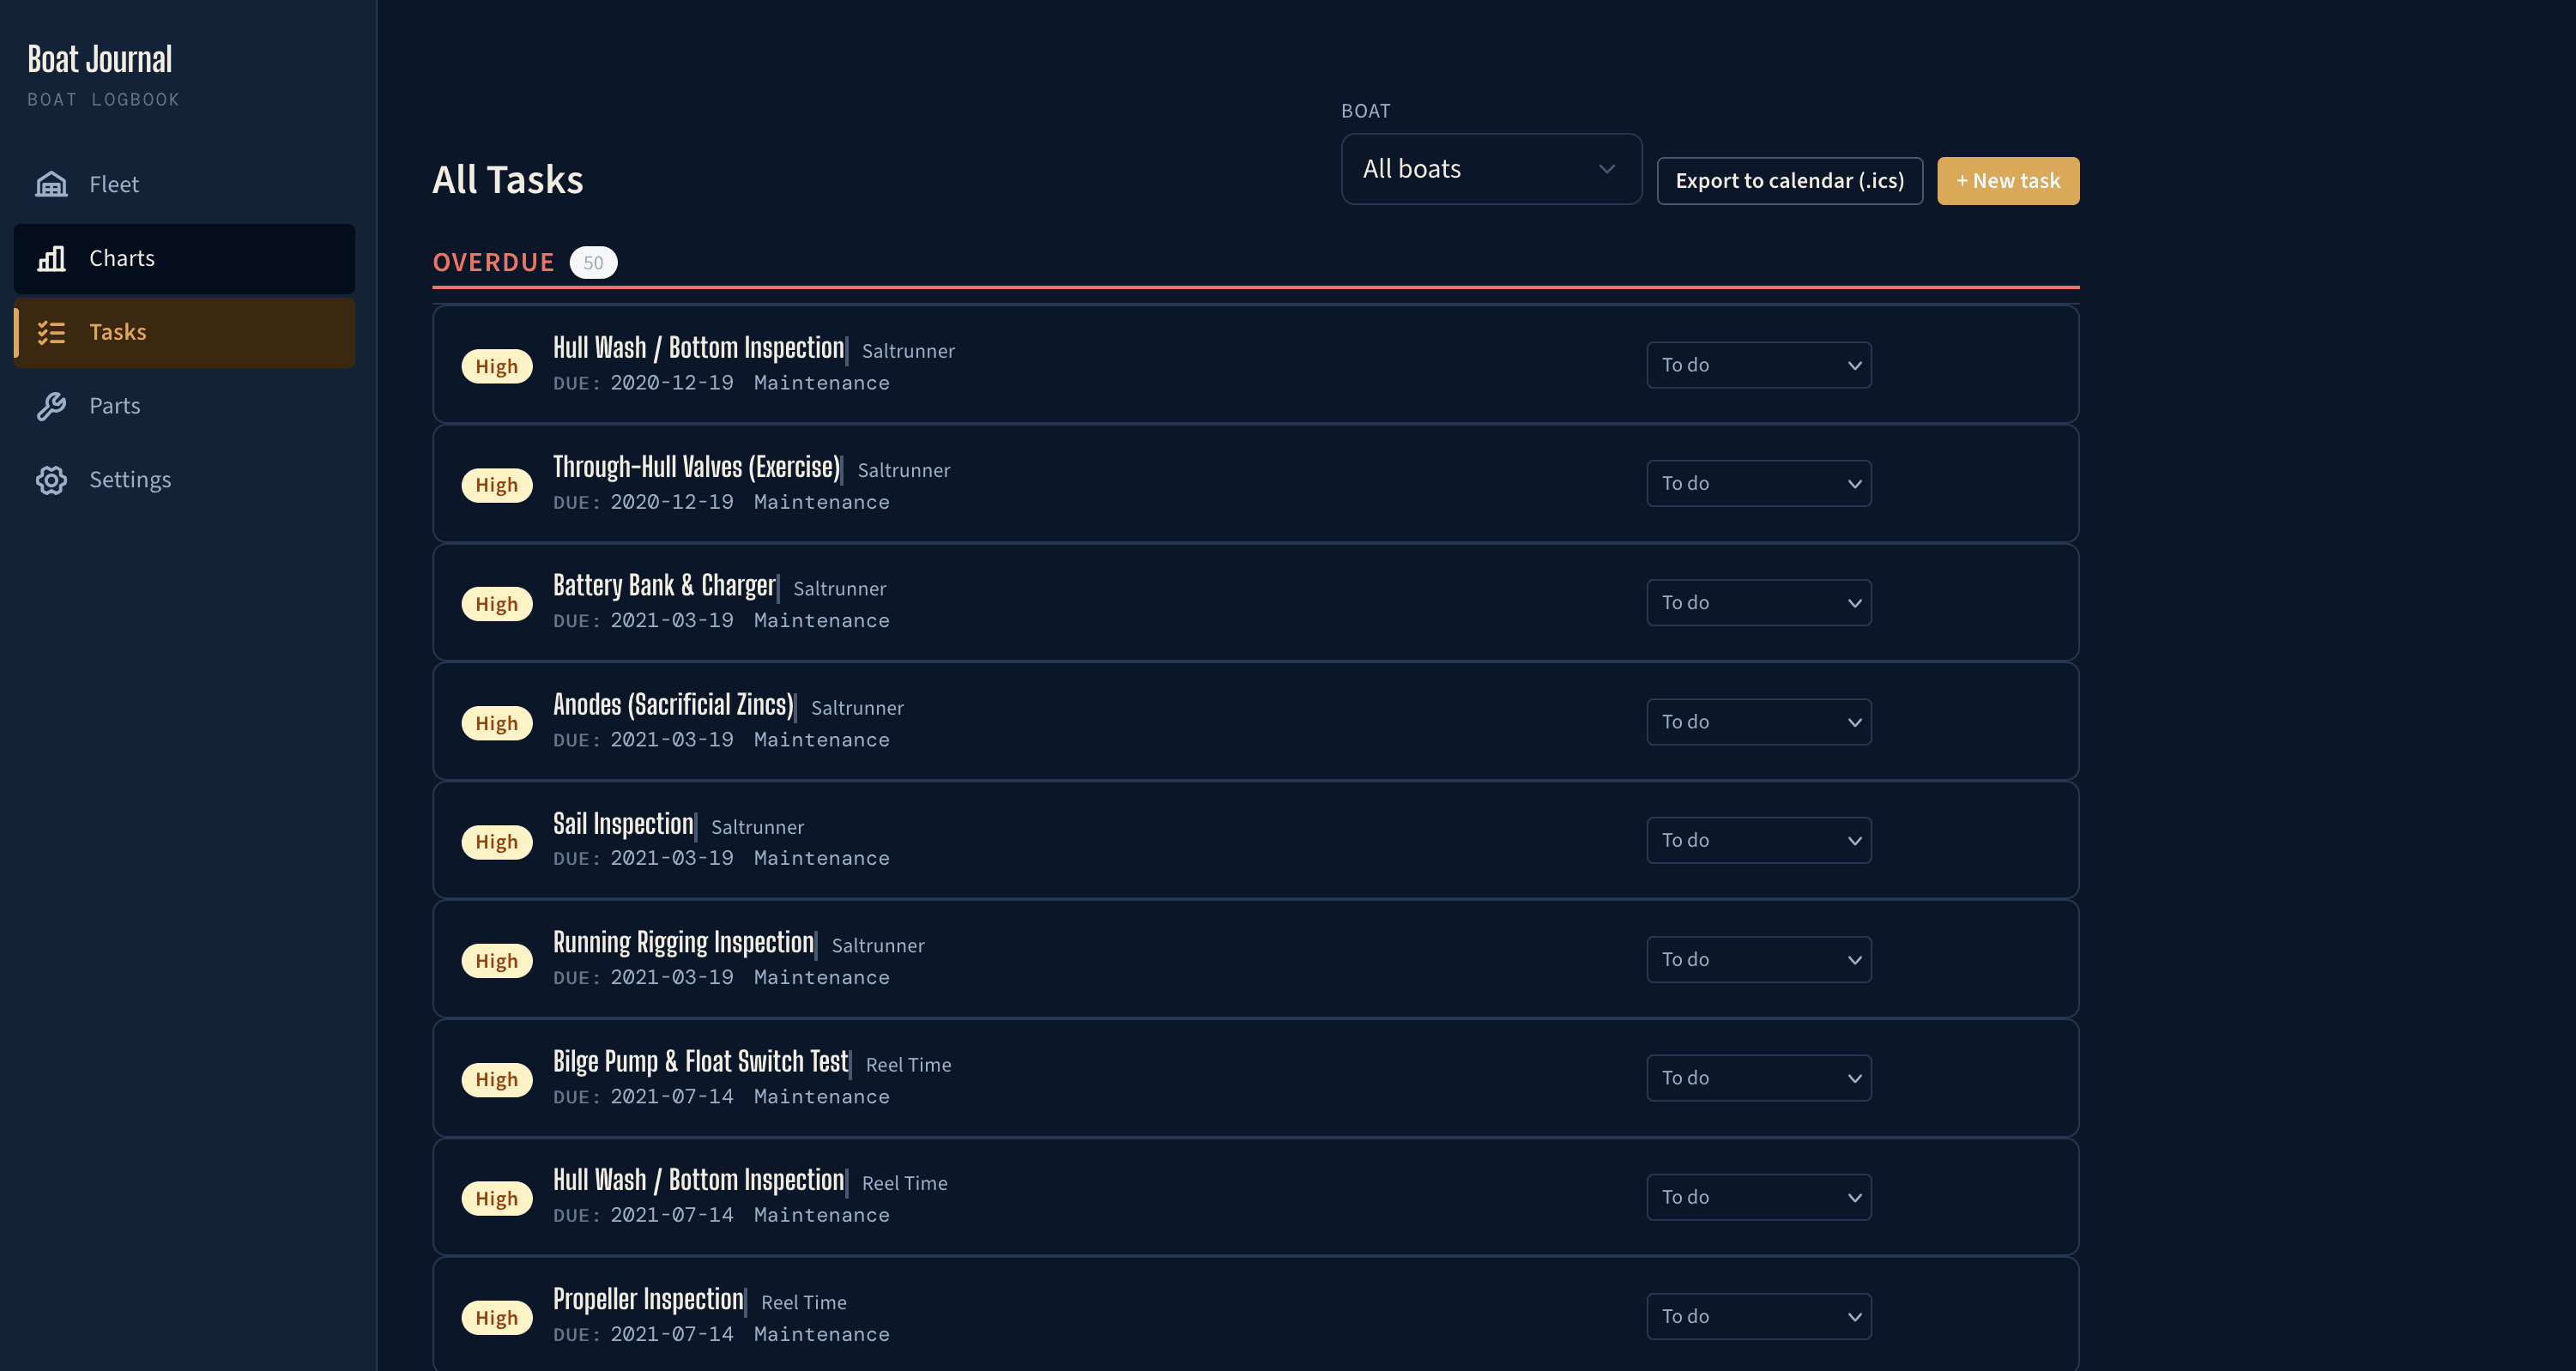
Task: Open status dropdown for Anodes (Sacrificial Zincs)
Action: (1759, 722)
